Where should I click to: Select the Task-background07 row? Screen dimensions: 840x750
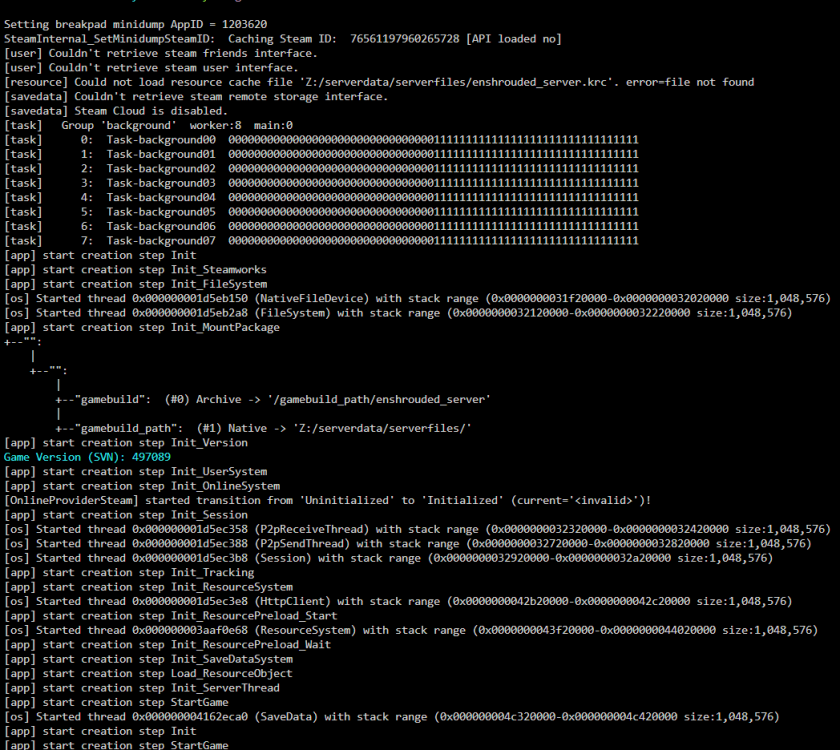click(321, 241)
